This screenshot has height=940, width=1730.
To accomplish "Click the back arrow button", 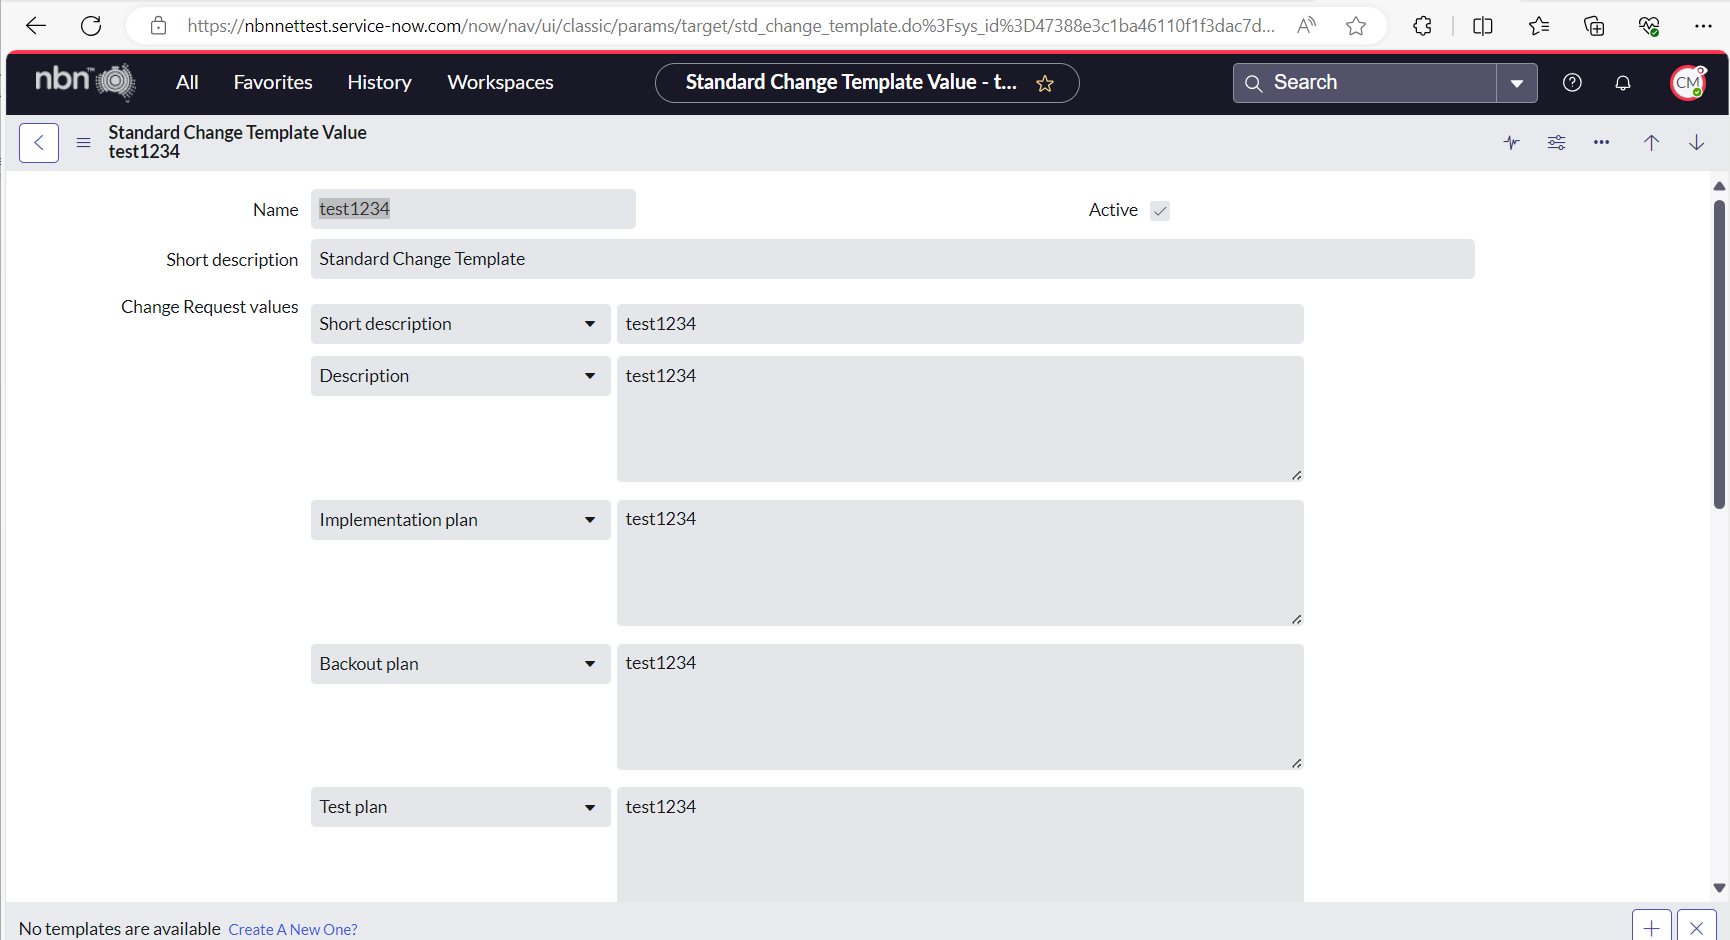I will (x=38, y=142).
